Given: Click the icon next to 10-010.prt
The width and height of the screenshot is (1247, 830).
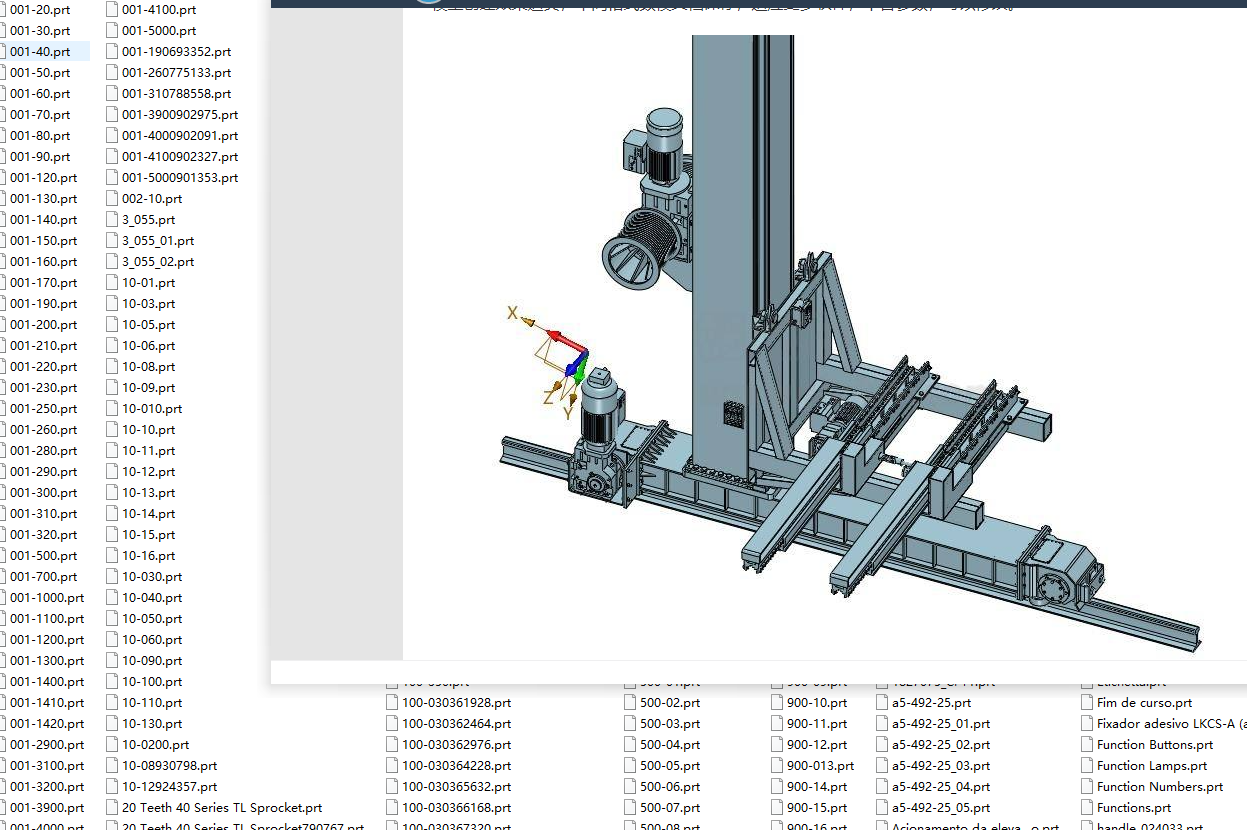Looking at the screenshot, I should [112, 408].
